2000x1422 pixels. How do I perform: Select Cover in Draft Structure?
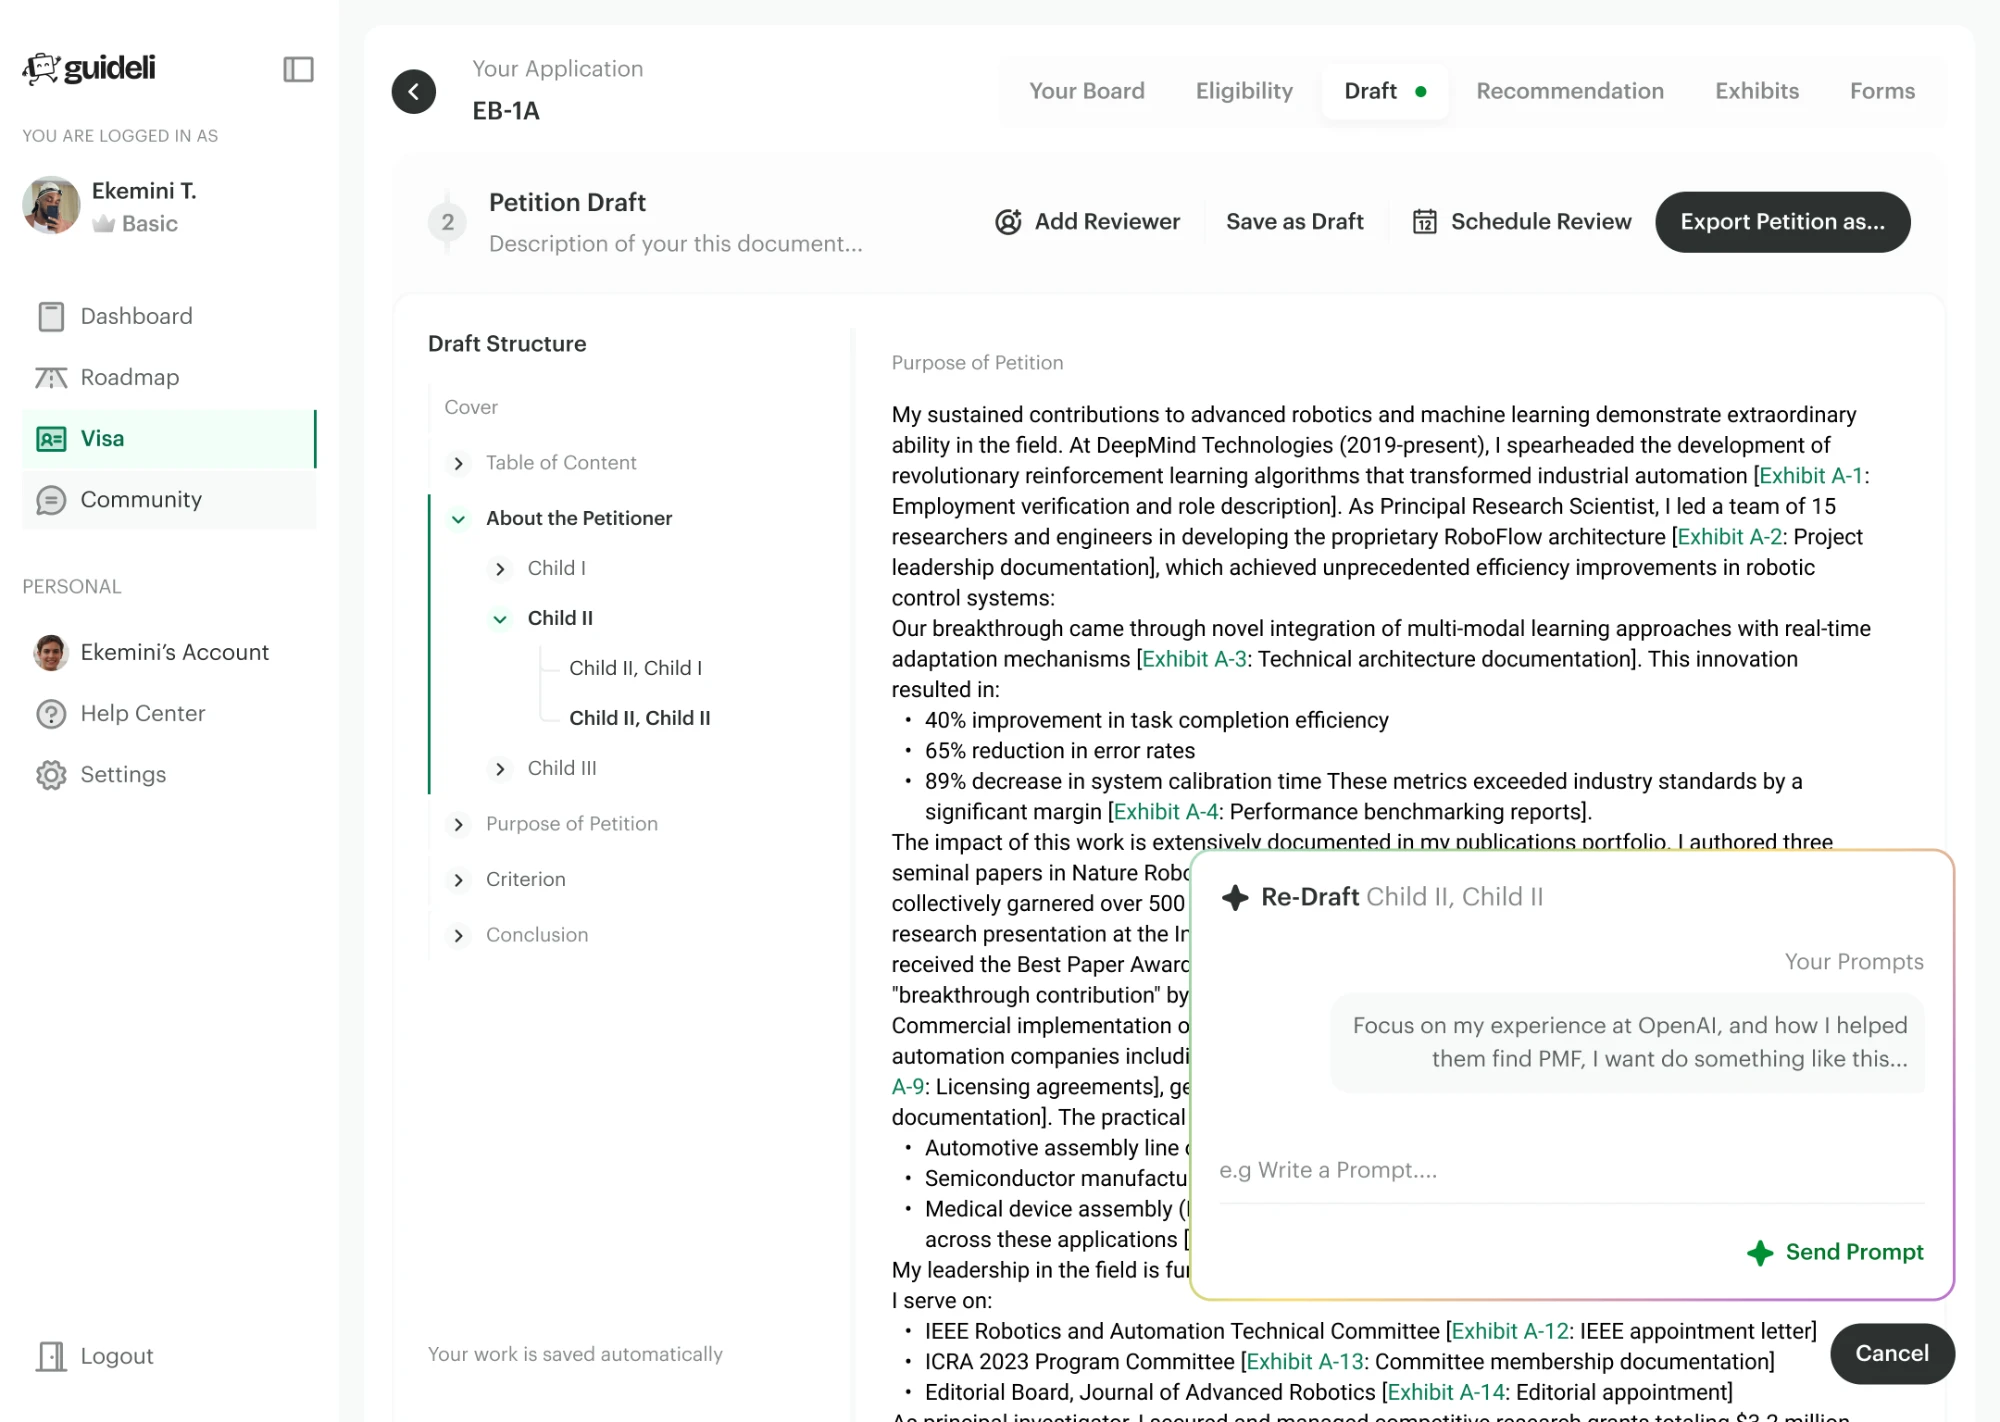[471, 407]
